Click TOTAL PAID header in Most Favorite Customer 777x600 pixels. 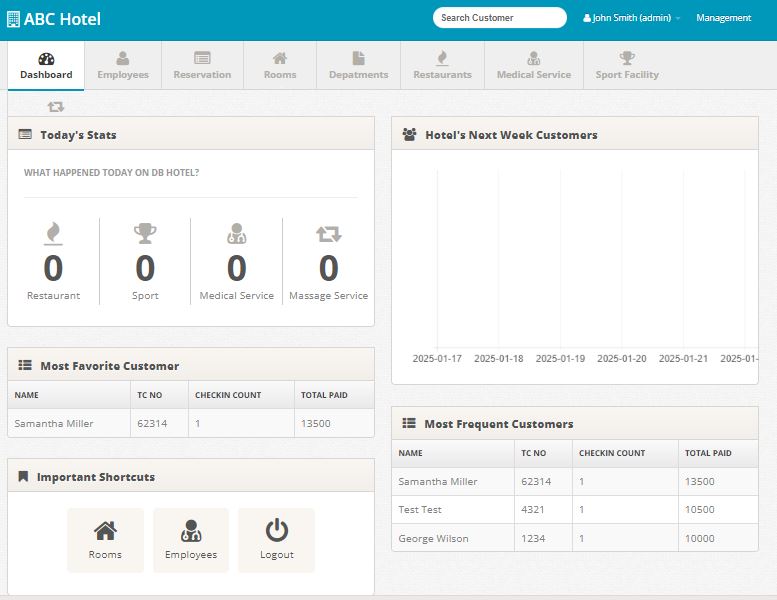coord(324,395)
